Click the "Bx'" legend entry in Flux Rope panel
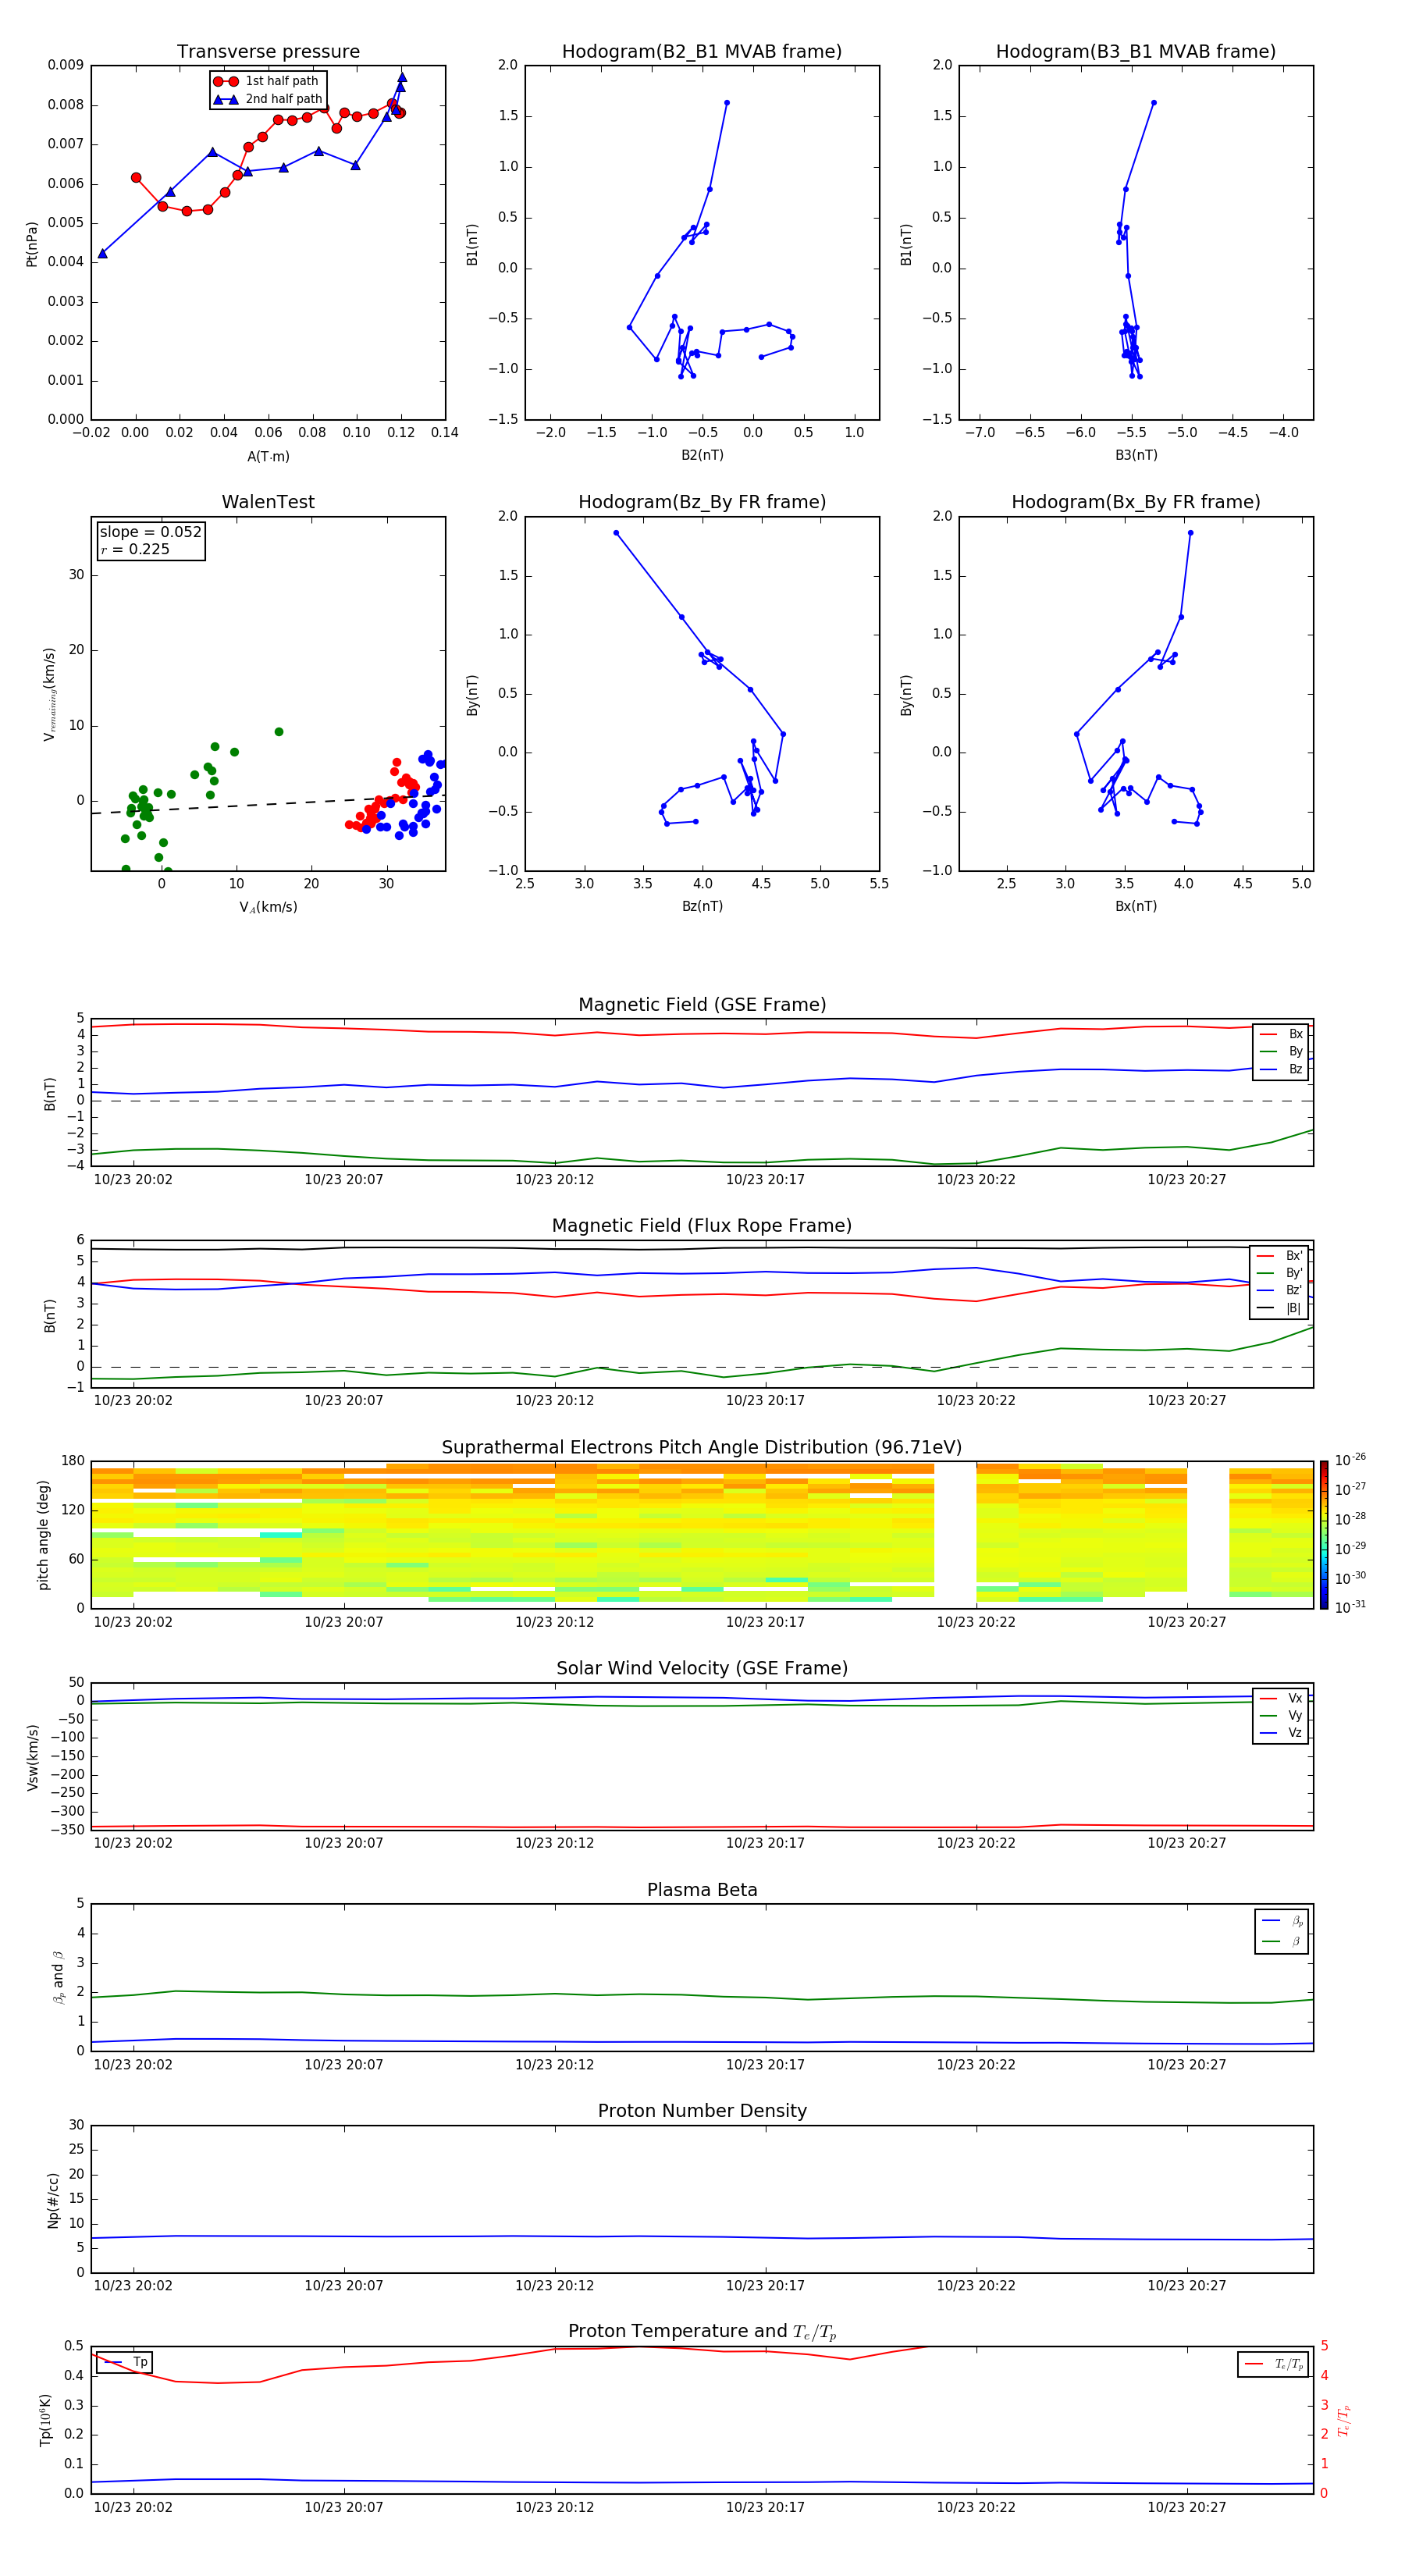Image resolution: width=1405 pixels, height=2576 pixels. point(1280,1256)
